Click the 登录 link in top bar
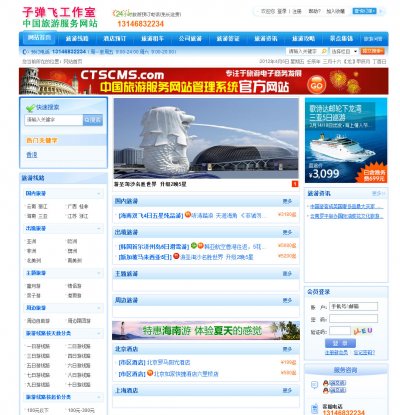This screenshot has height=415, width=400. pos(282,11)
